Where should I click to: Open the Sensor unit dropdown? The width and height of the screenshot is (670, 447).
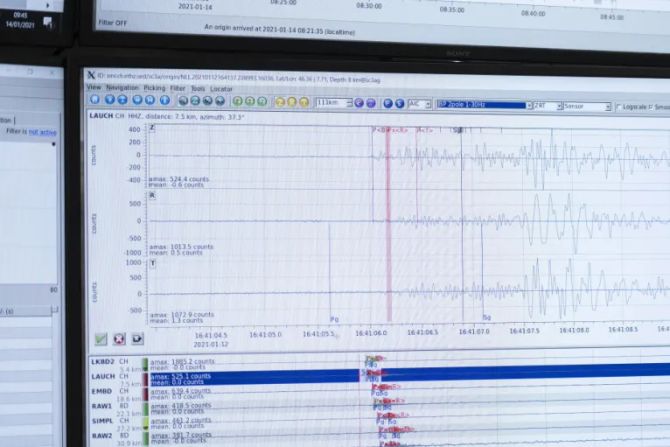pyautogui.click(x=586, y=106)
